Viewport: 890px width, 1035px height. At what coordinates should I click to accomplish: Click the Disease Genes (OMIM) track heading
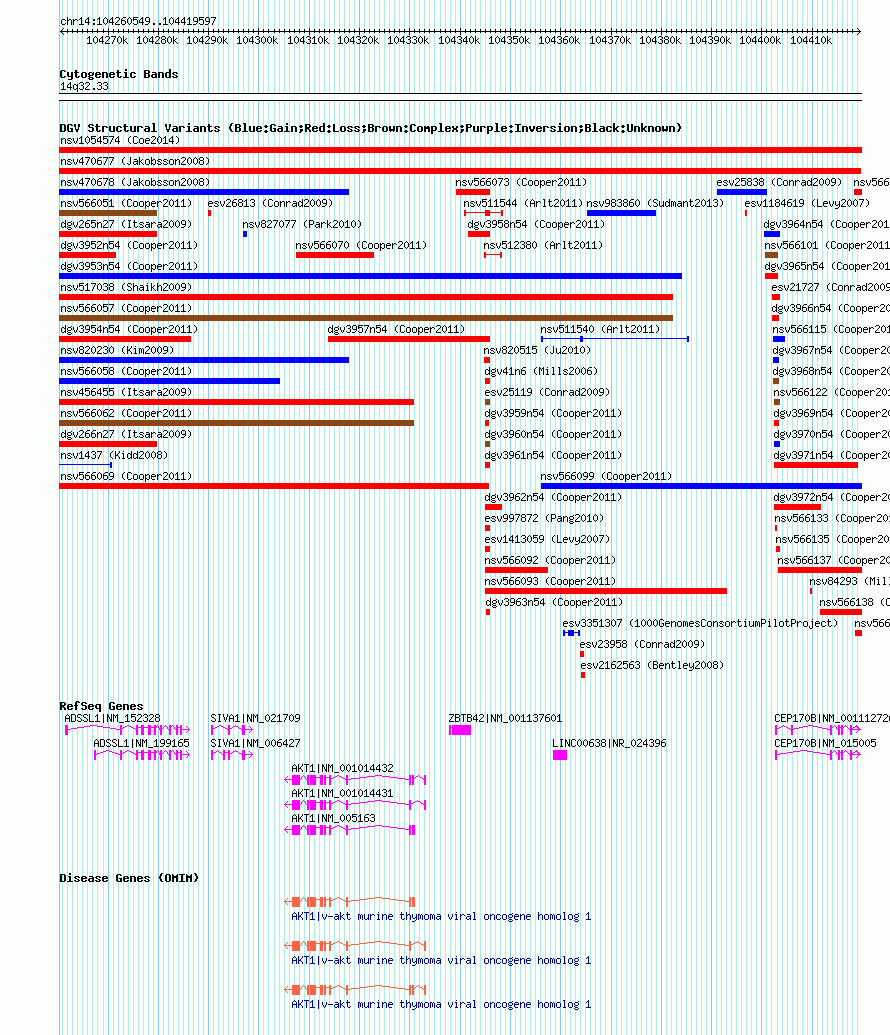129,878
